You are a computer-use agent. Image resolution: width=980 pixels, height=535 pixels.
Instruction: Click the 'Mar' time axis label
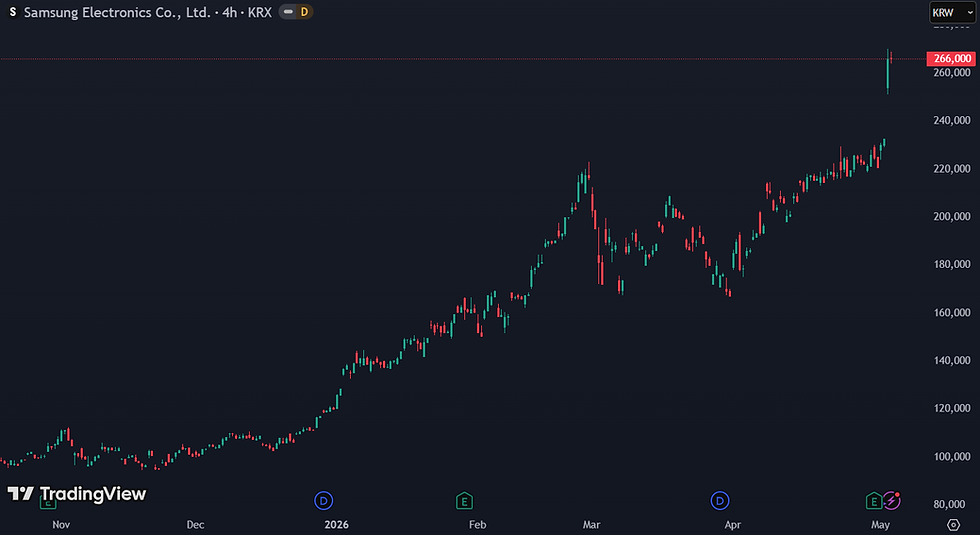[591, 524]
